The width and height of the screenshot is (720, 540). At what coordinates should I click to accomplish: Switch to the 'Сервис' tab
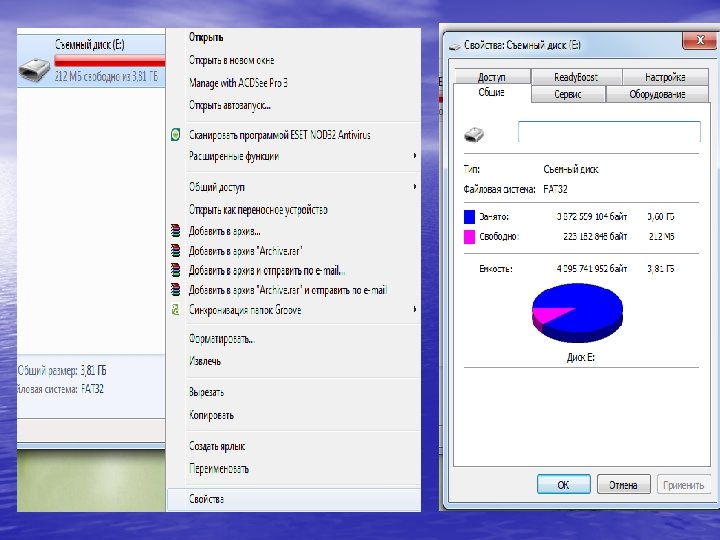click(568, 94)
